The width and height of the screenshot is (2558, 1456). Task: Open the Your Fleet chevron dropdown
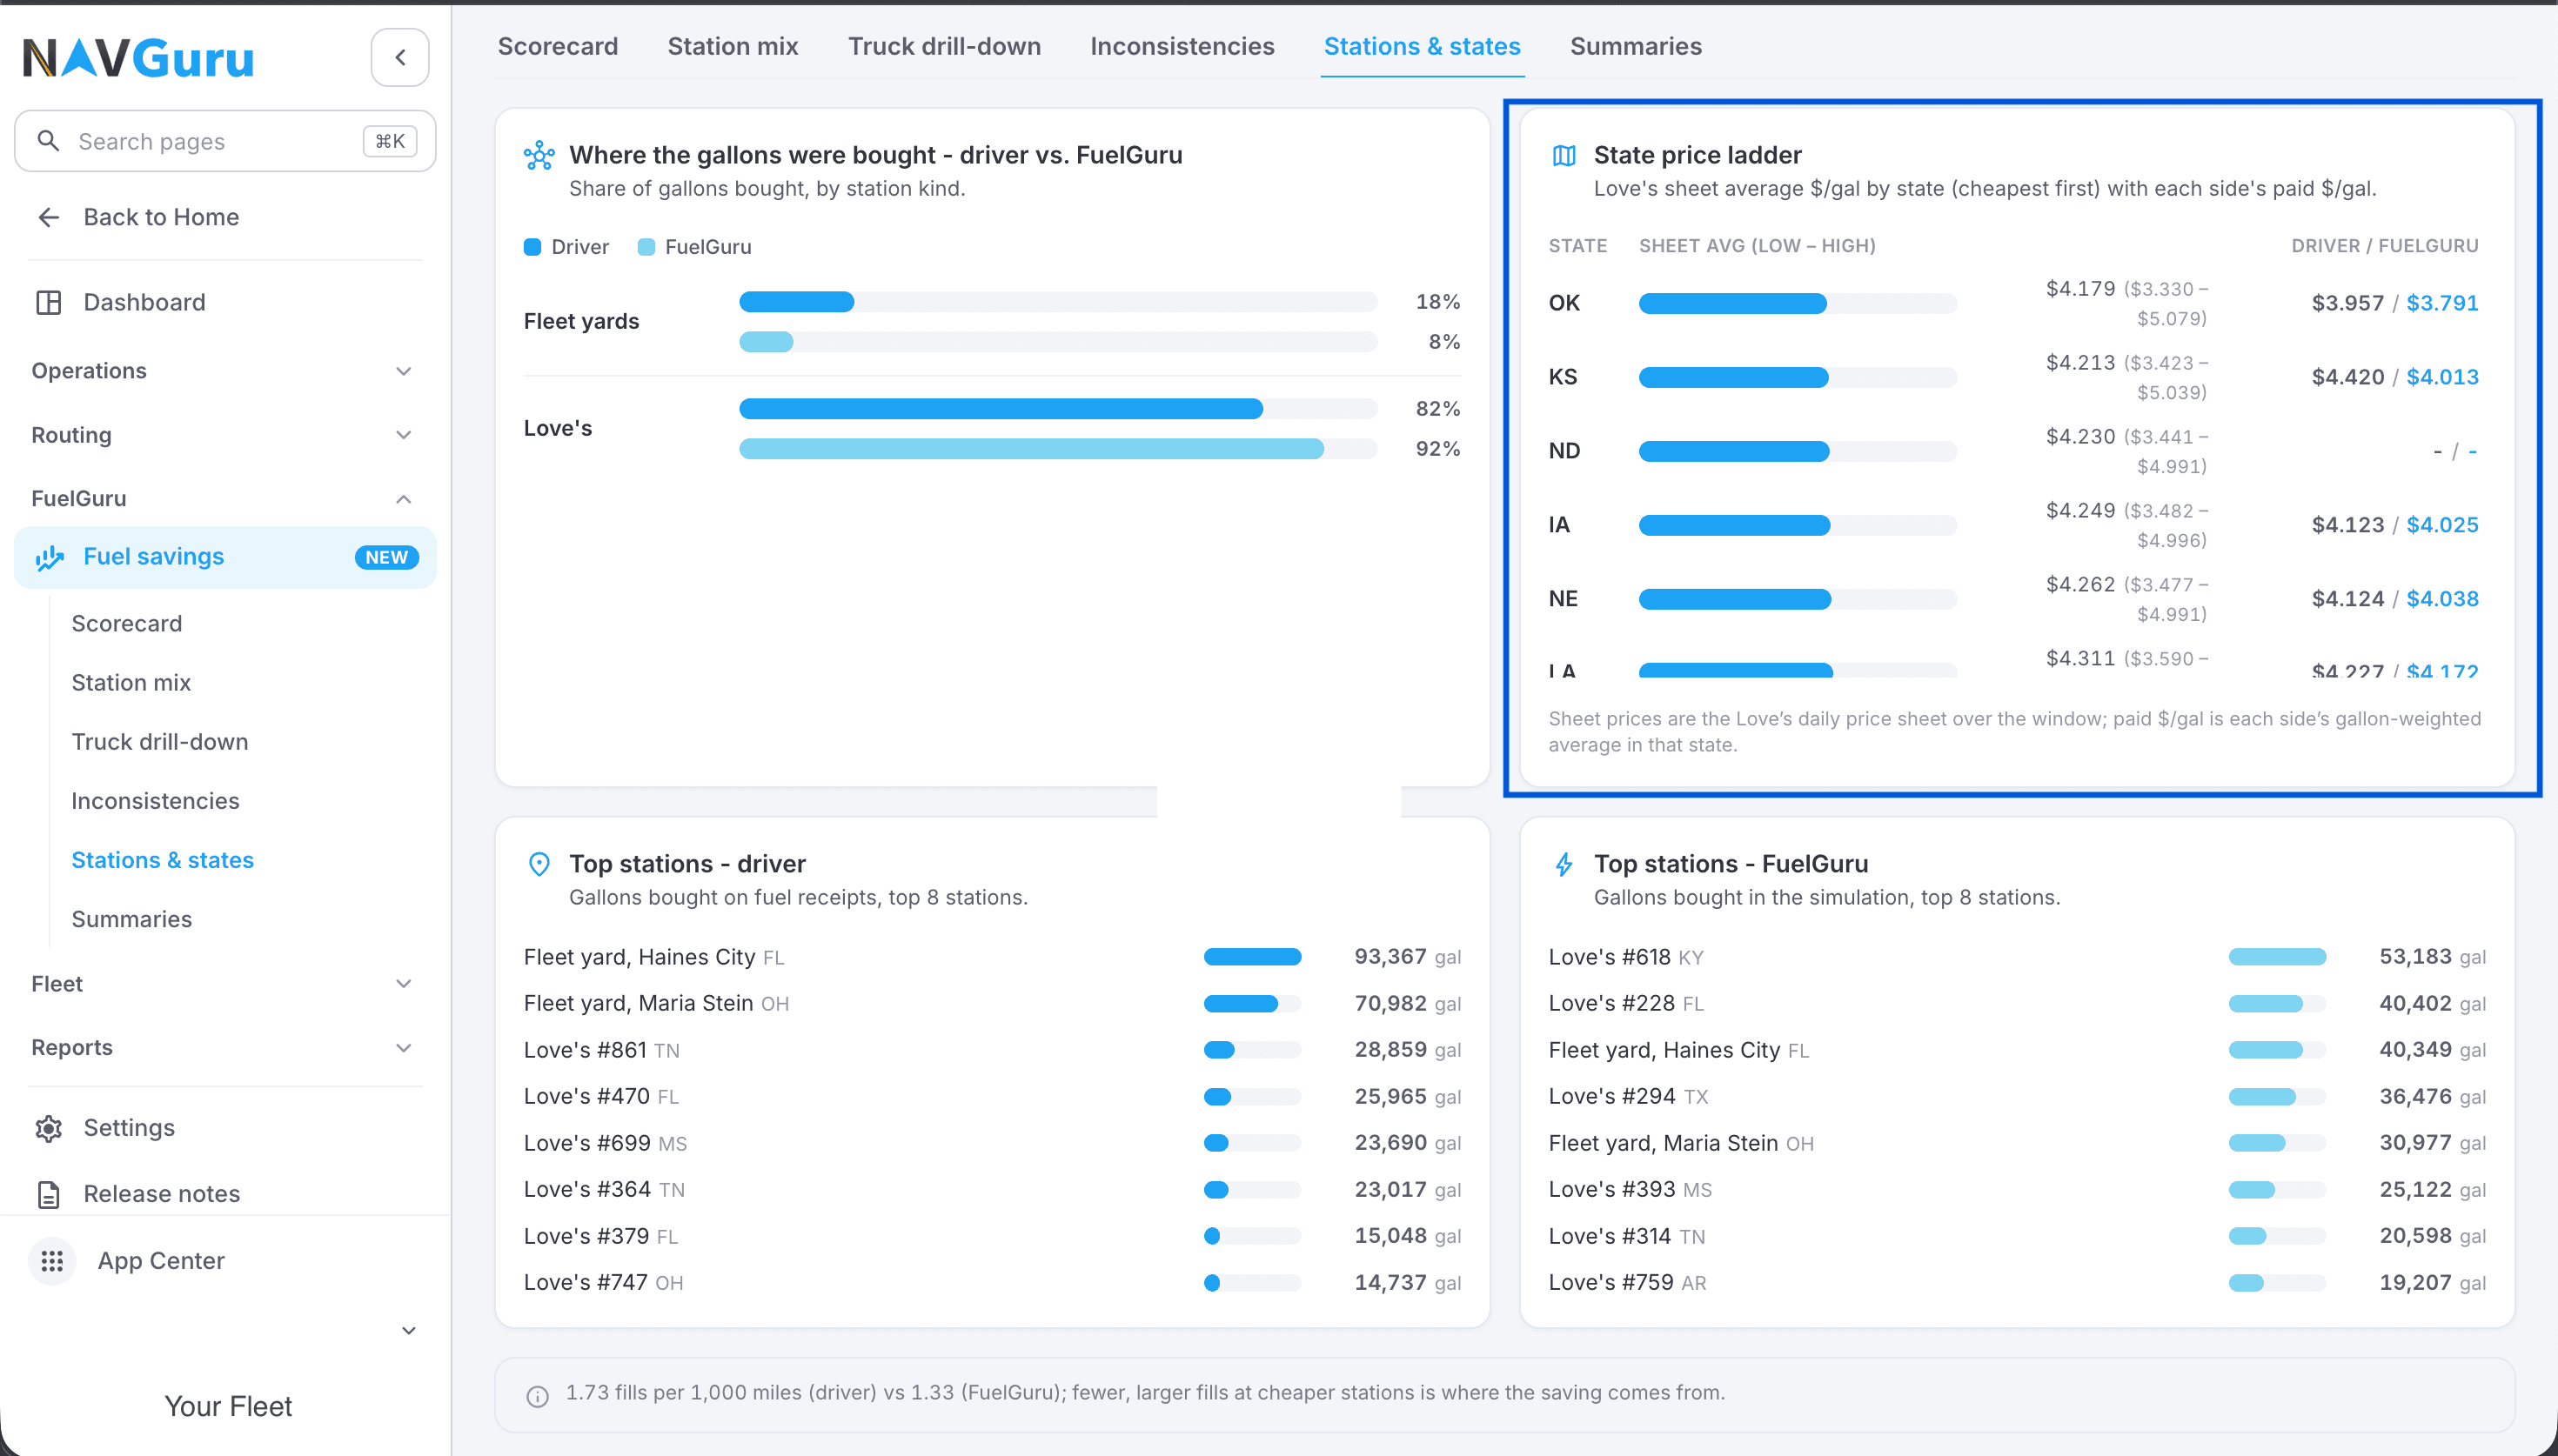pyautogui.click(x=408, y=1331)
